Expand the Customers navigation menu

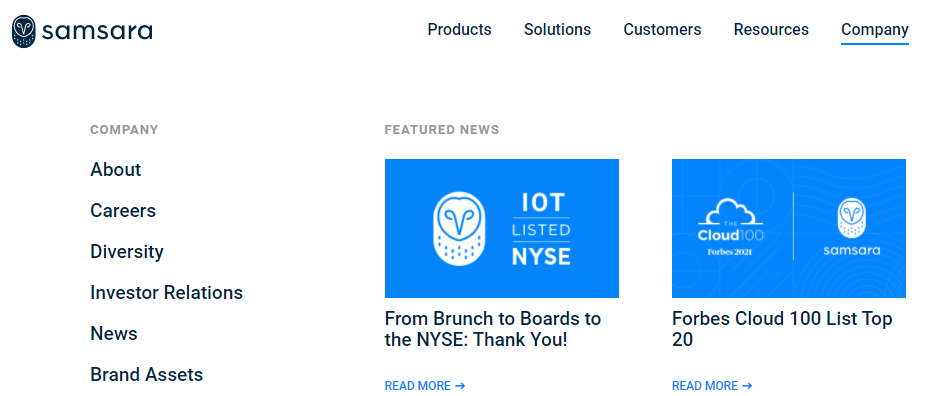(x=662, y=29)
